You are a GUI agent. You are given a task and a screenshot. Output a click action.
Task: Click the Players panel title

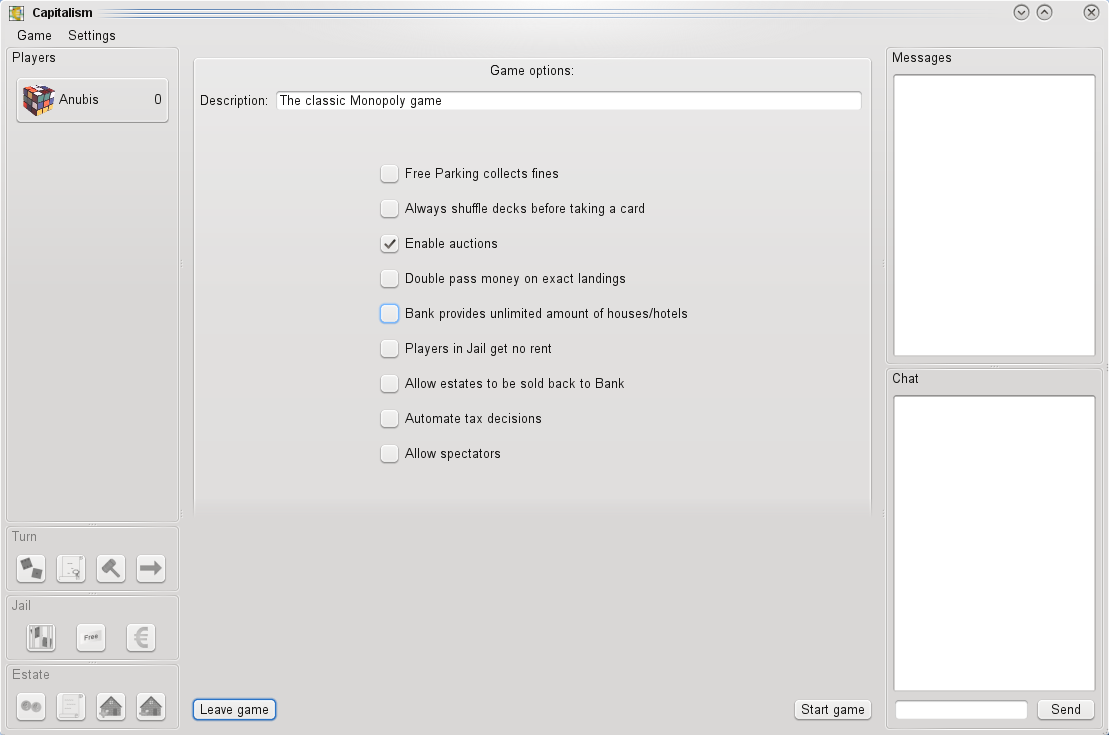34,57
